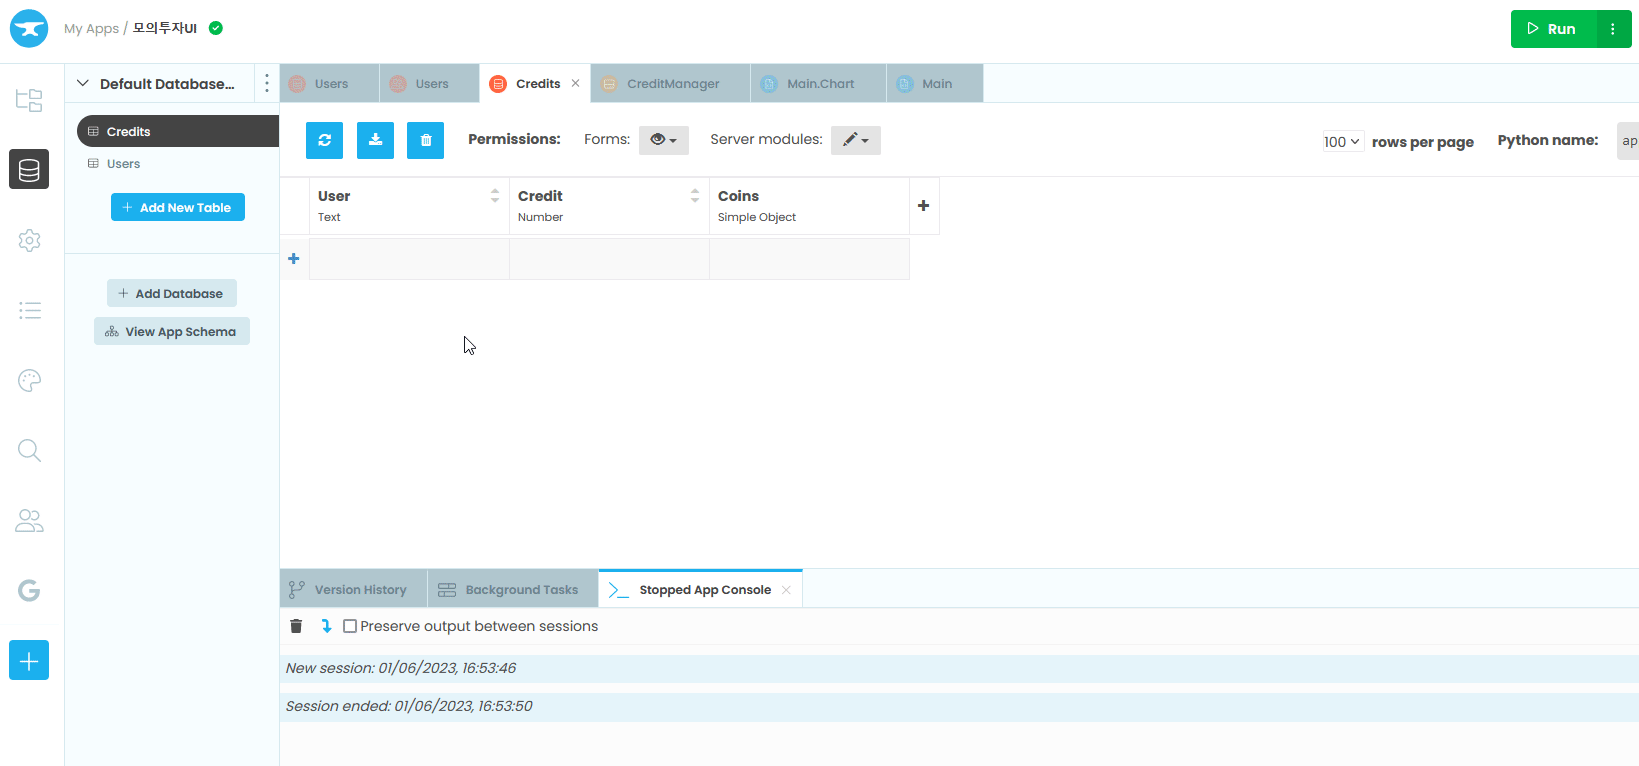Click View App Schema button

tap(172, 331)
